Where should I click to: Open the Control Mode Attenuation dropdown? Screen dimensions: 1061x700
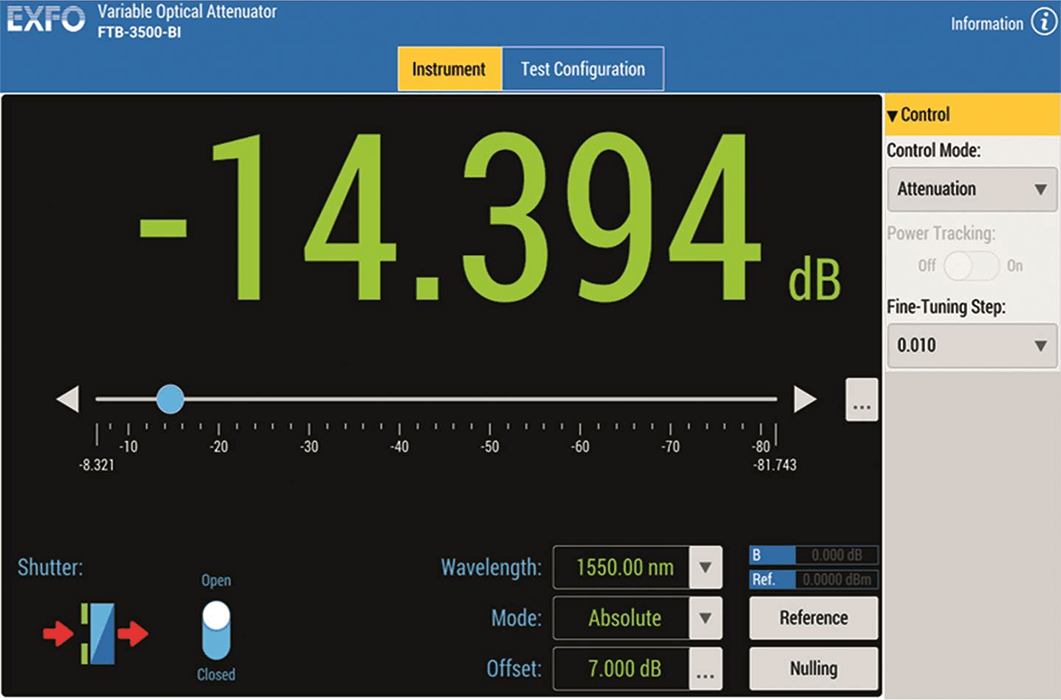(x=971, y=189)
